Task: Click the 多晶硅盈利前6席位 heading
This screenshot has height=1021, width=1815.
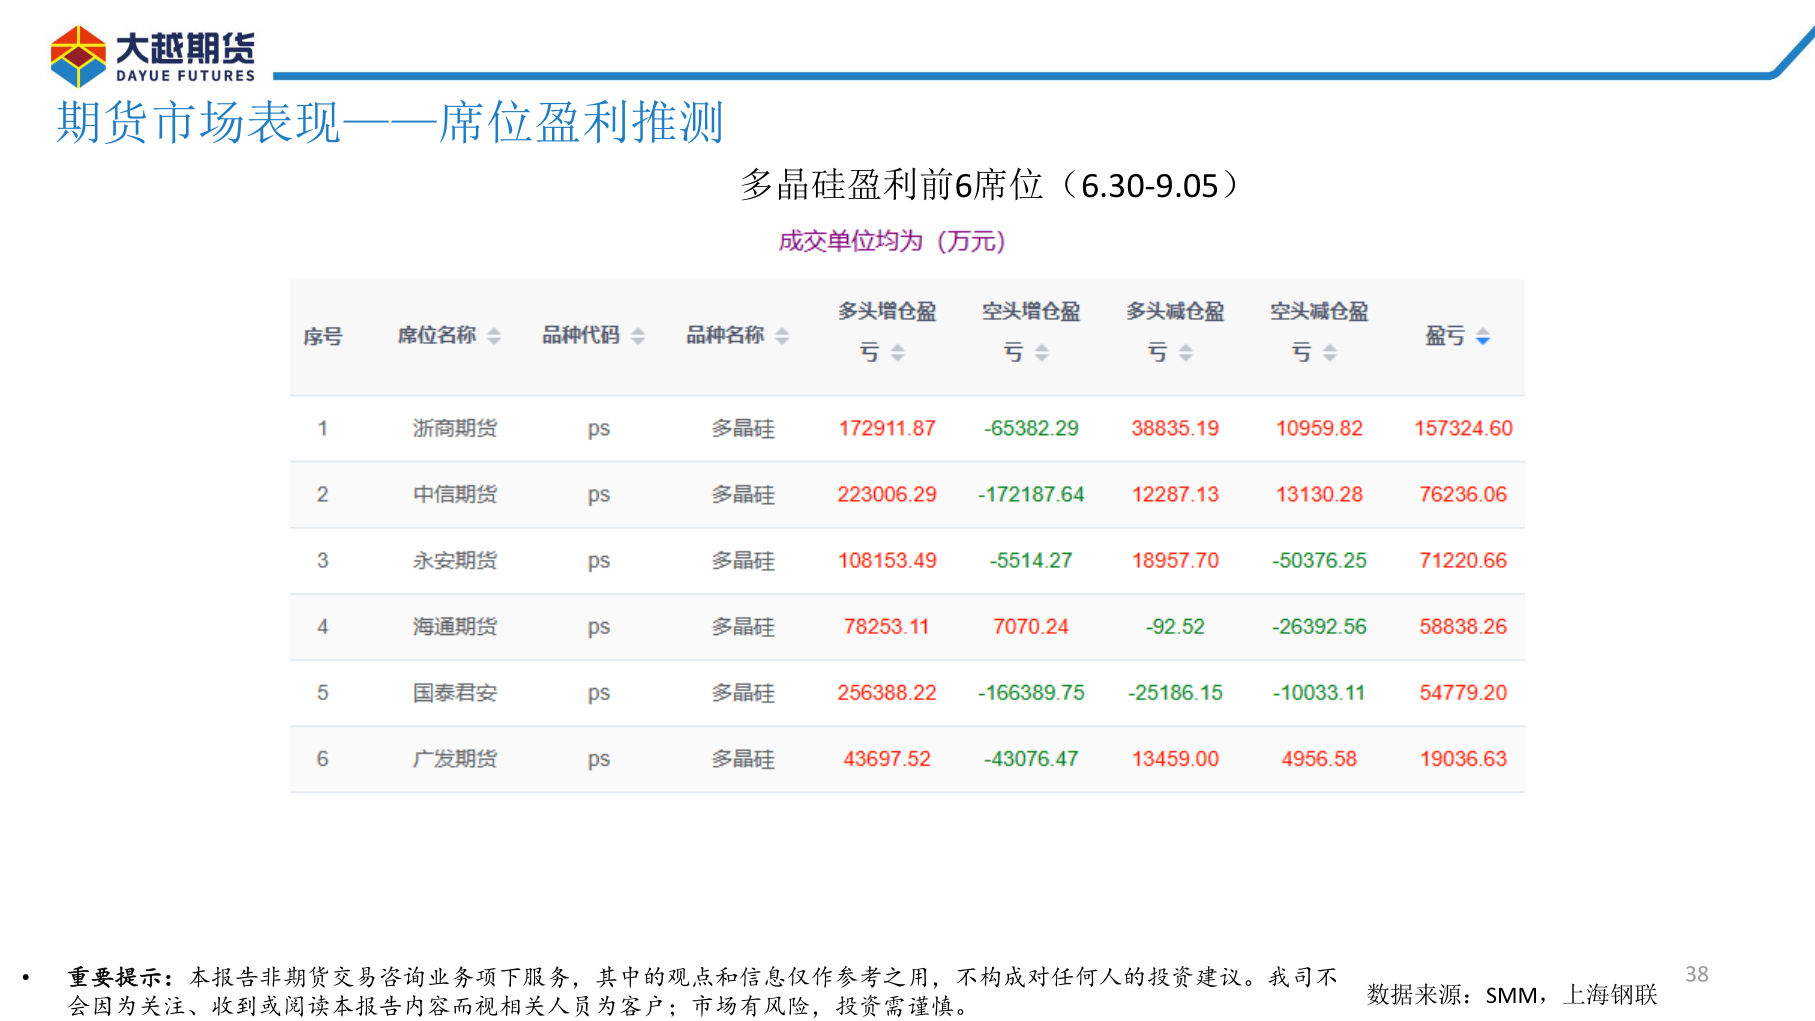Action: (x=988, y=184)
